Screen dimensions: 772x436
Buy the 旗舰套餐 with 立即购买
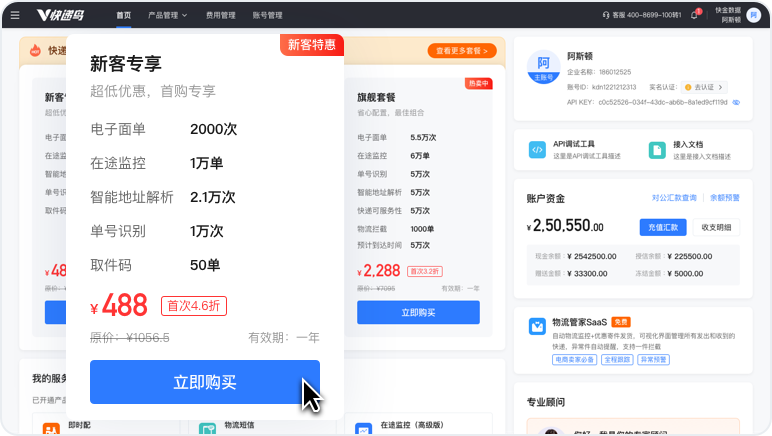pos(418,312)
